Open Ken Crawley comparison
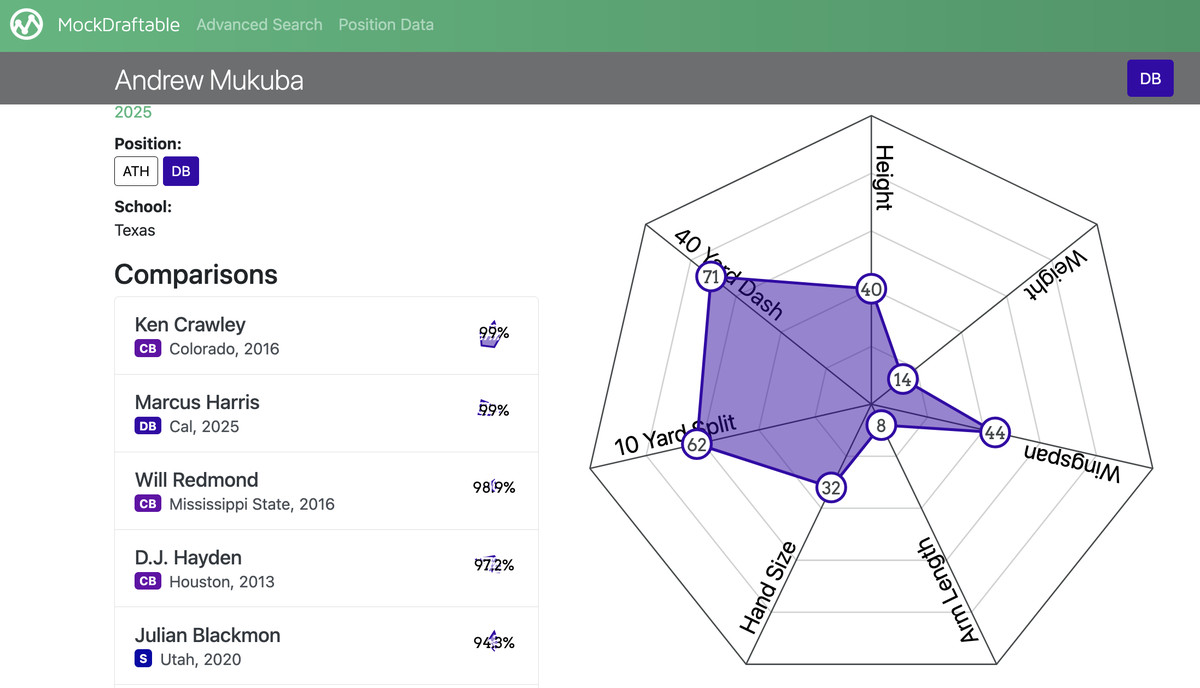Screen dimensions: 1200x688 coord(190,325)
